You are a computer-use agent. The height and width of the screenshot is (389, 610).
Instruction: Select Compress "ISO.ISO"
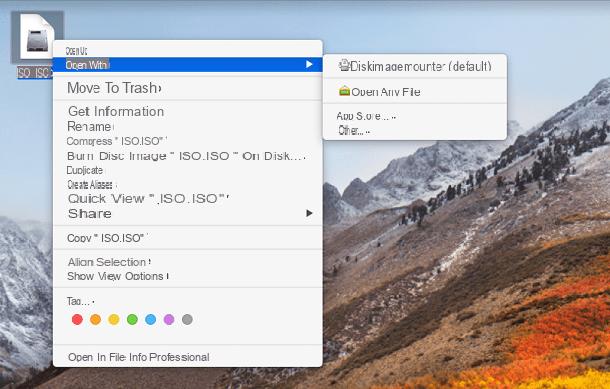188,141
